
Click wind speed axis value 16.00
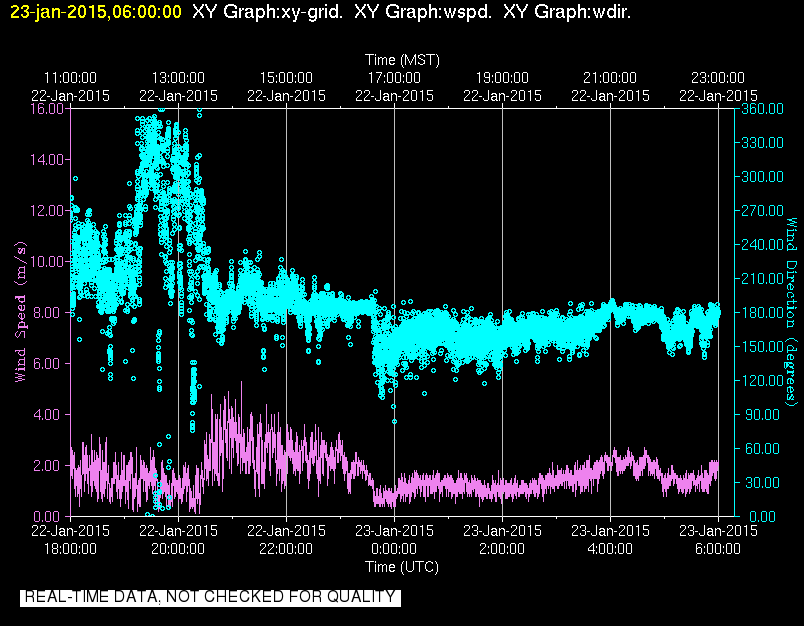pos(47,109)
